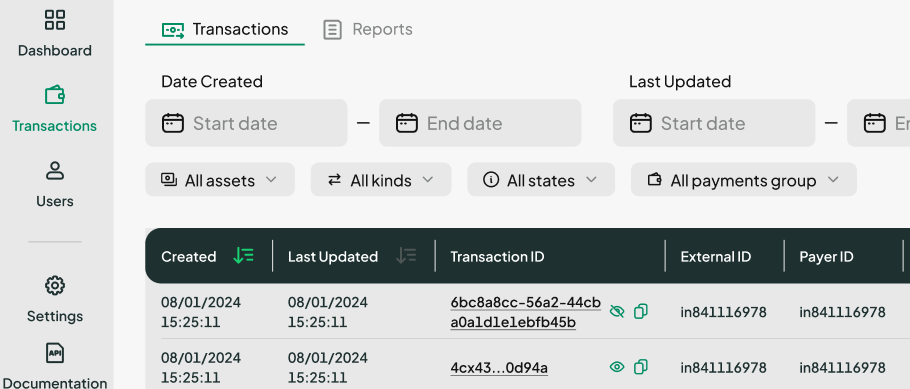Sort by Created column icon
This screenshot has height=389, width=910.
pos(244,255)
